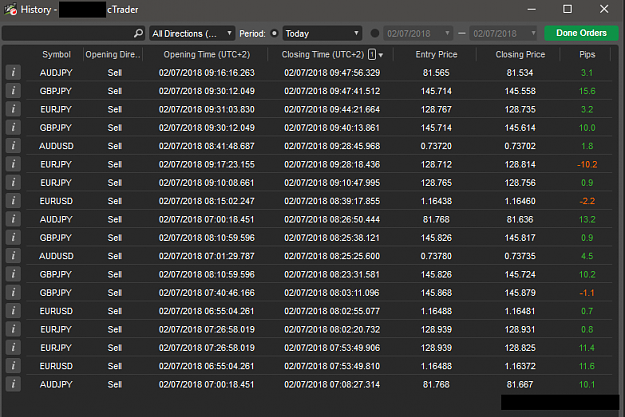
Task: Open the start date 02/07/2018 picker
Action: tap(418, 33)
